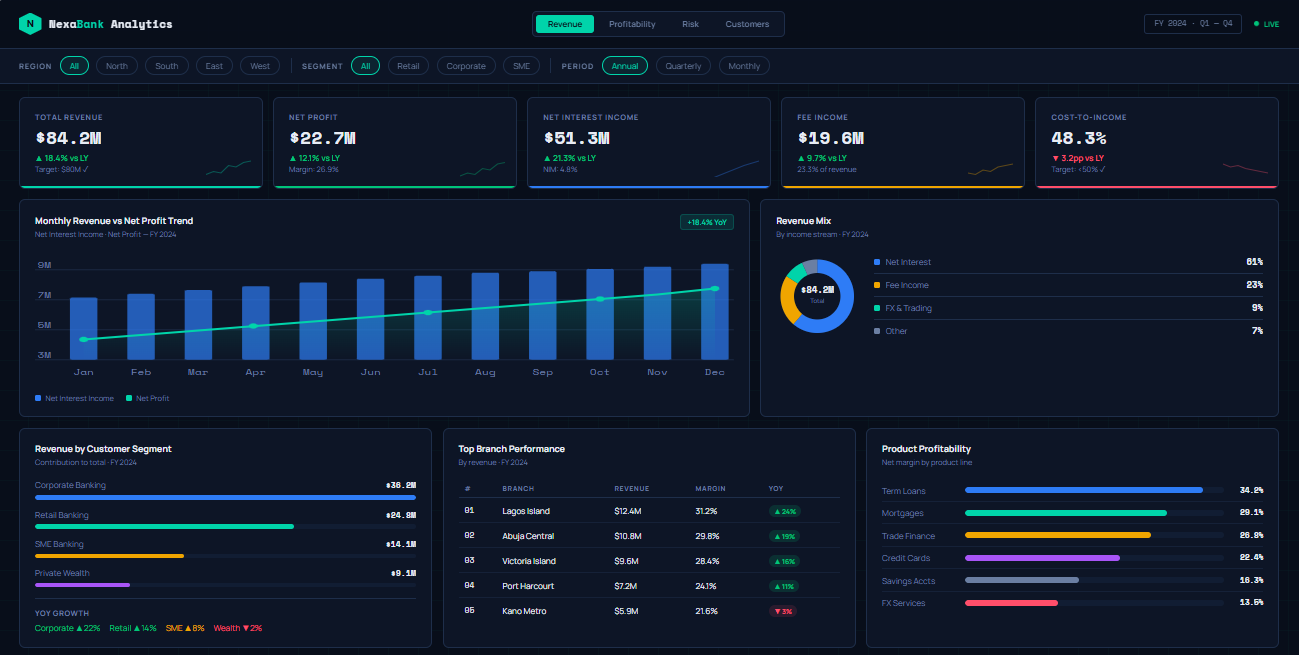Click the Abuja Central branch name
Image resolution: width=1299 pixels, height=655 pixels.
click(528, 536)
